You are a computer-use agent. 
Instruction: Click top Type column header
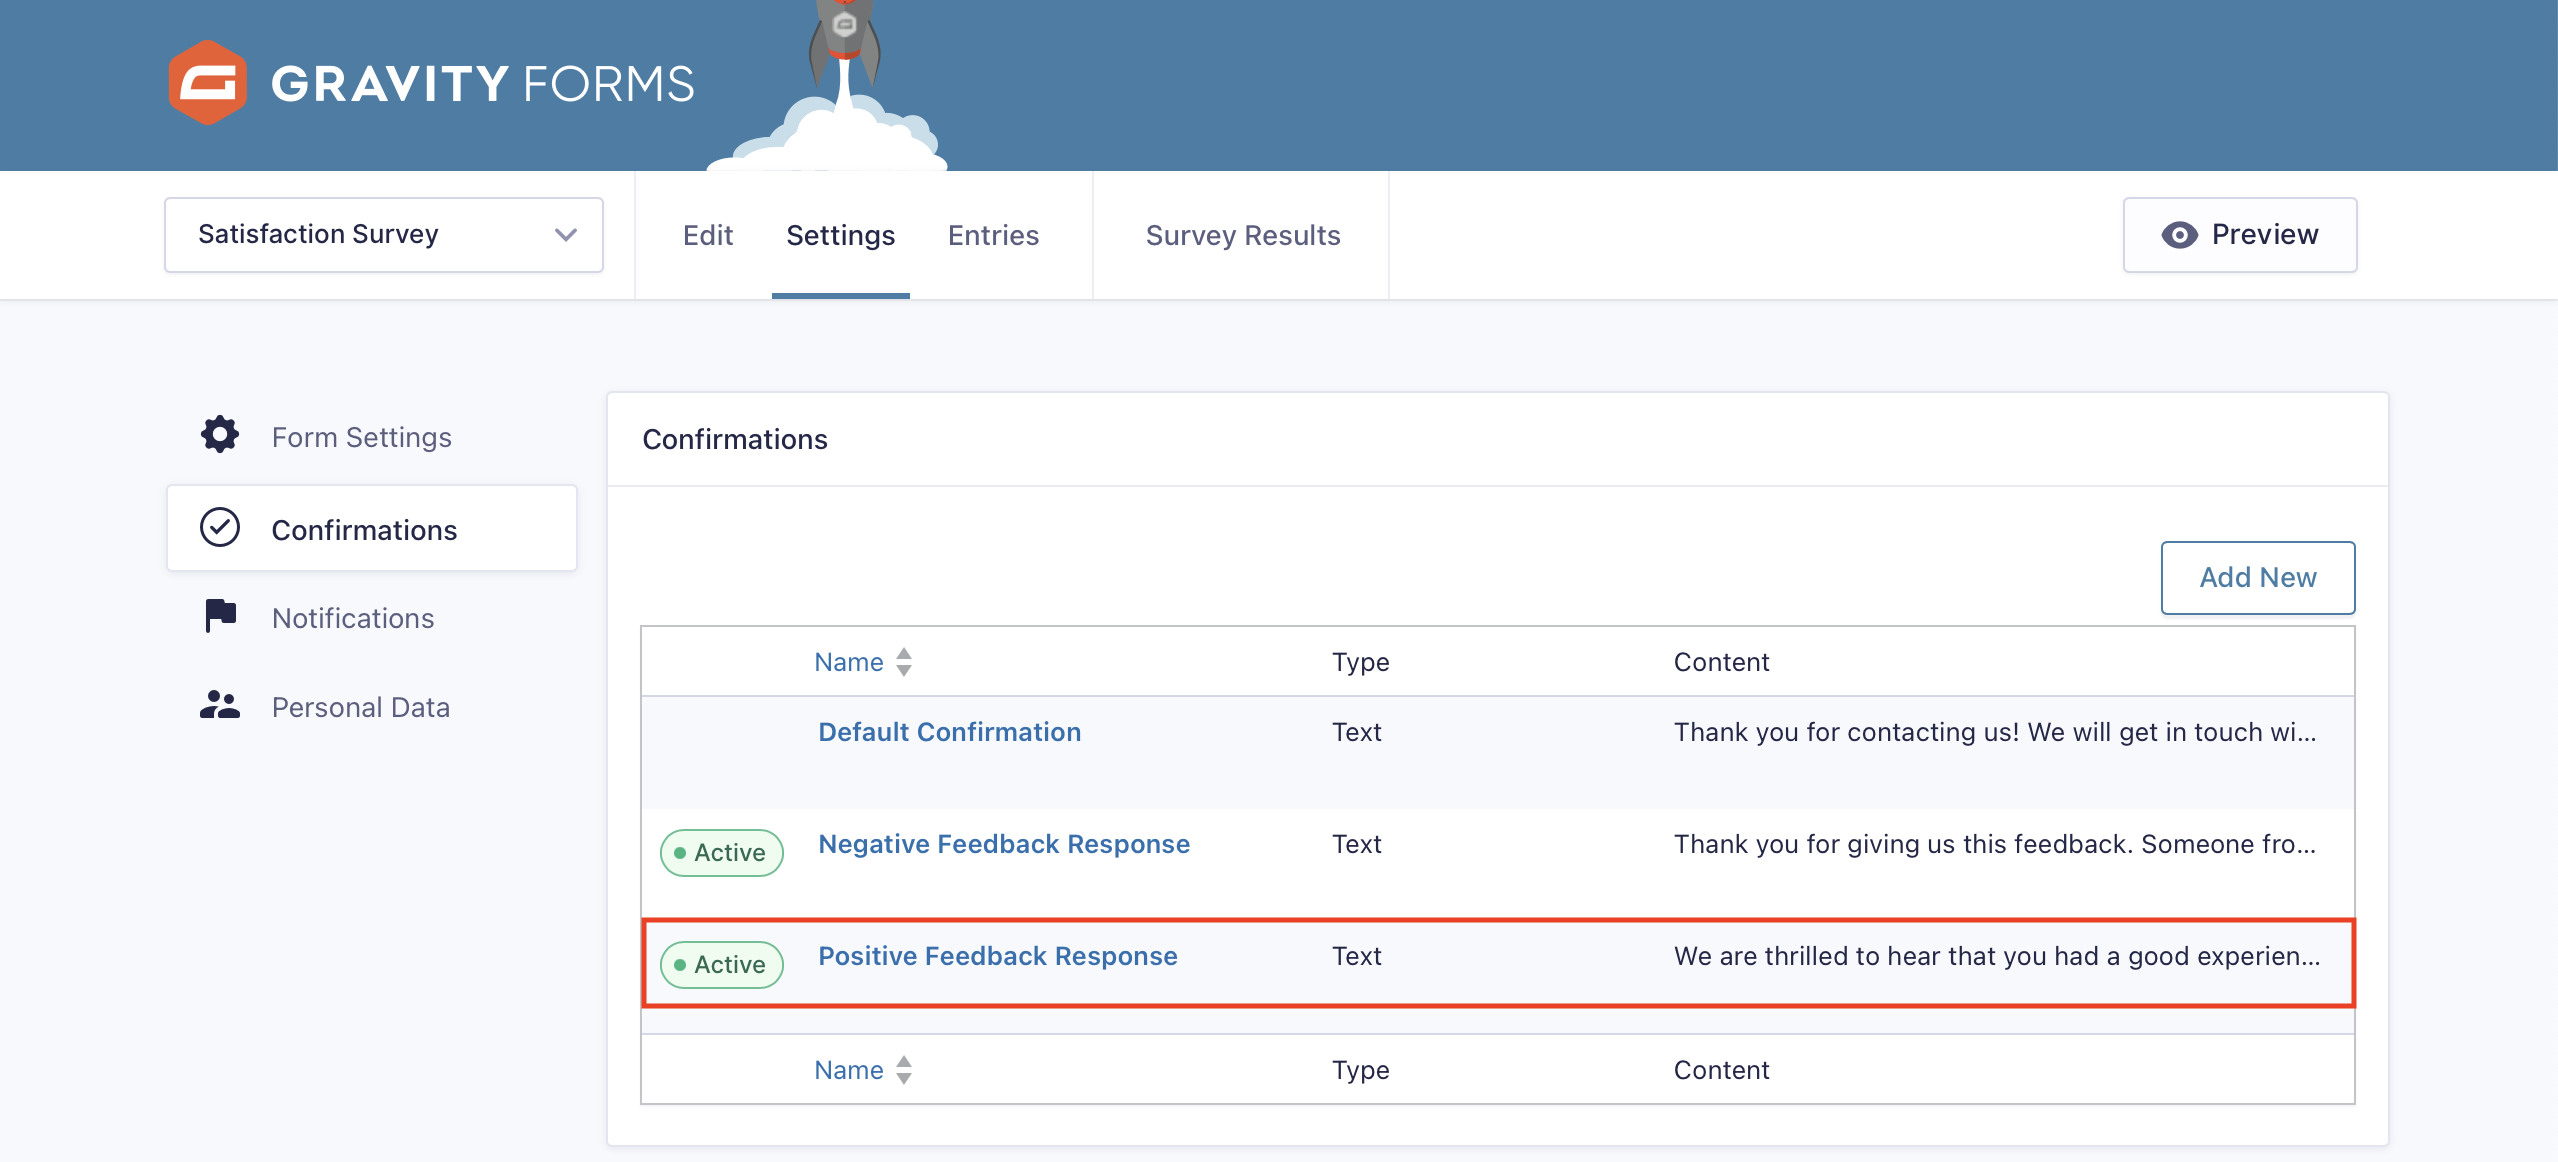[x=1361, y=662]
